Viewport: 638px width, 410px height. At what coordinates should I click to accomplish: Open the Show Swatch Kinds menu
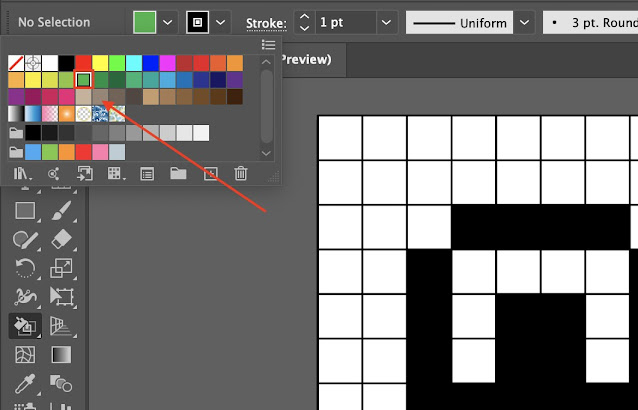116,174
